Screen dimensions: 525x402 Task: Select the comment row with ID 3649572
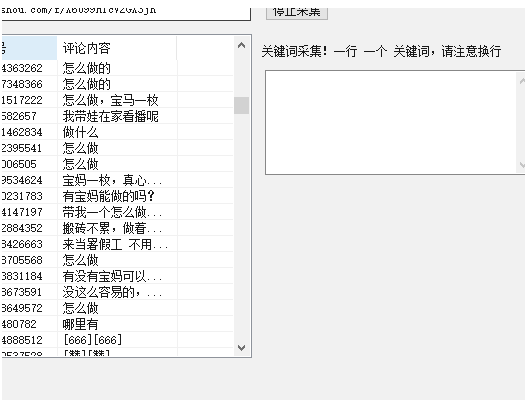coord(117,308)
